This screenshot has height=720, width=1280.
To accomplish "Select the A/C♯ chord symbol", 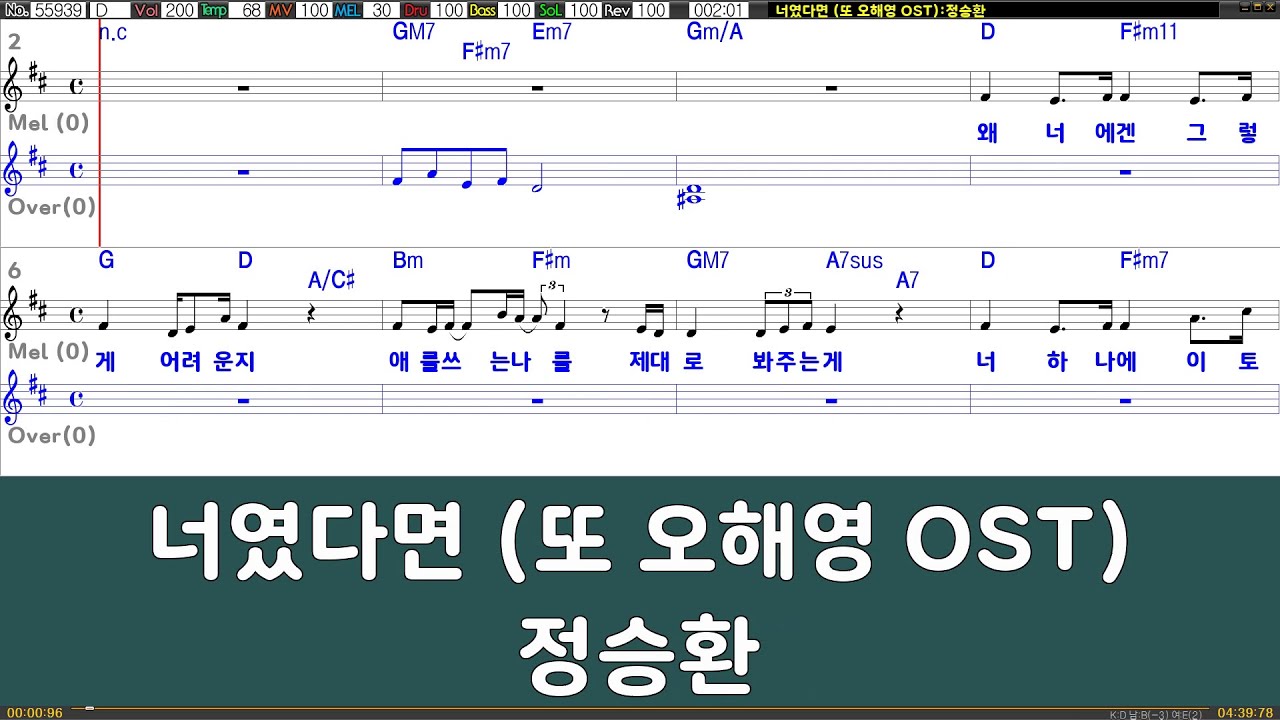I will 331,281.
